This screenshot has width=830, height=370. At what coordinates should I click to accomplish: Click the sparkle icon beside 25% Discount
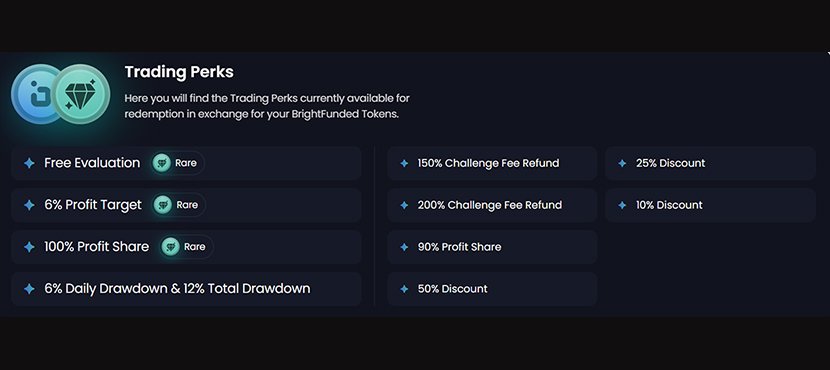[622, 164]
